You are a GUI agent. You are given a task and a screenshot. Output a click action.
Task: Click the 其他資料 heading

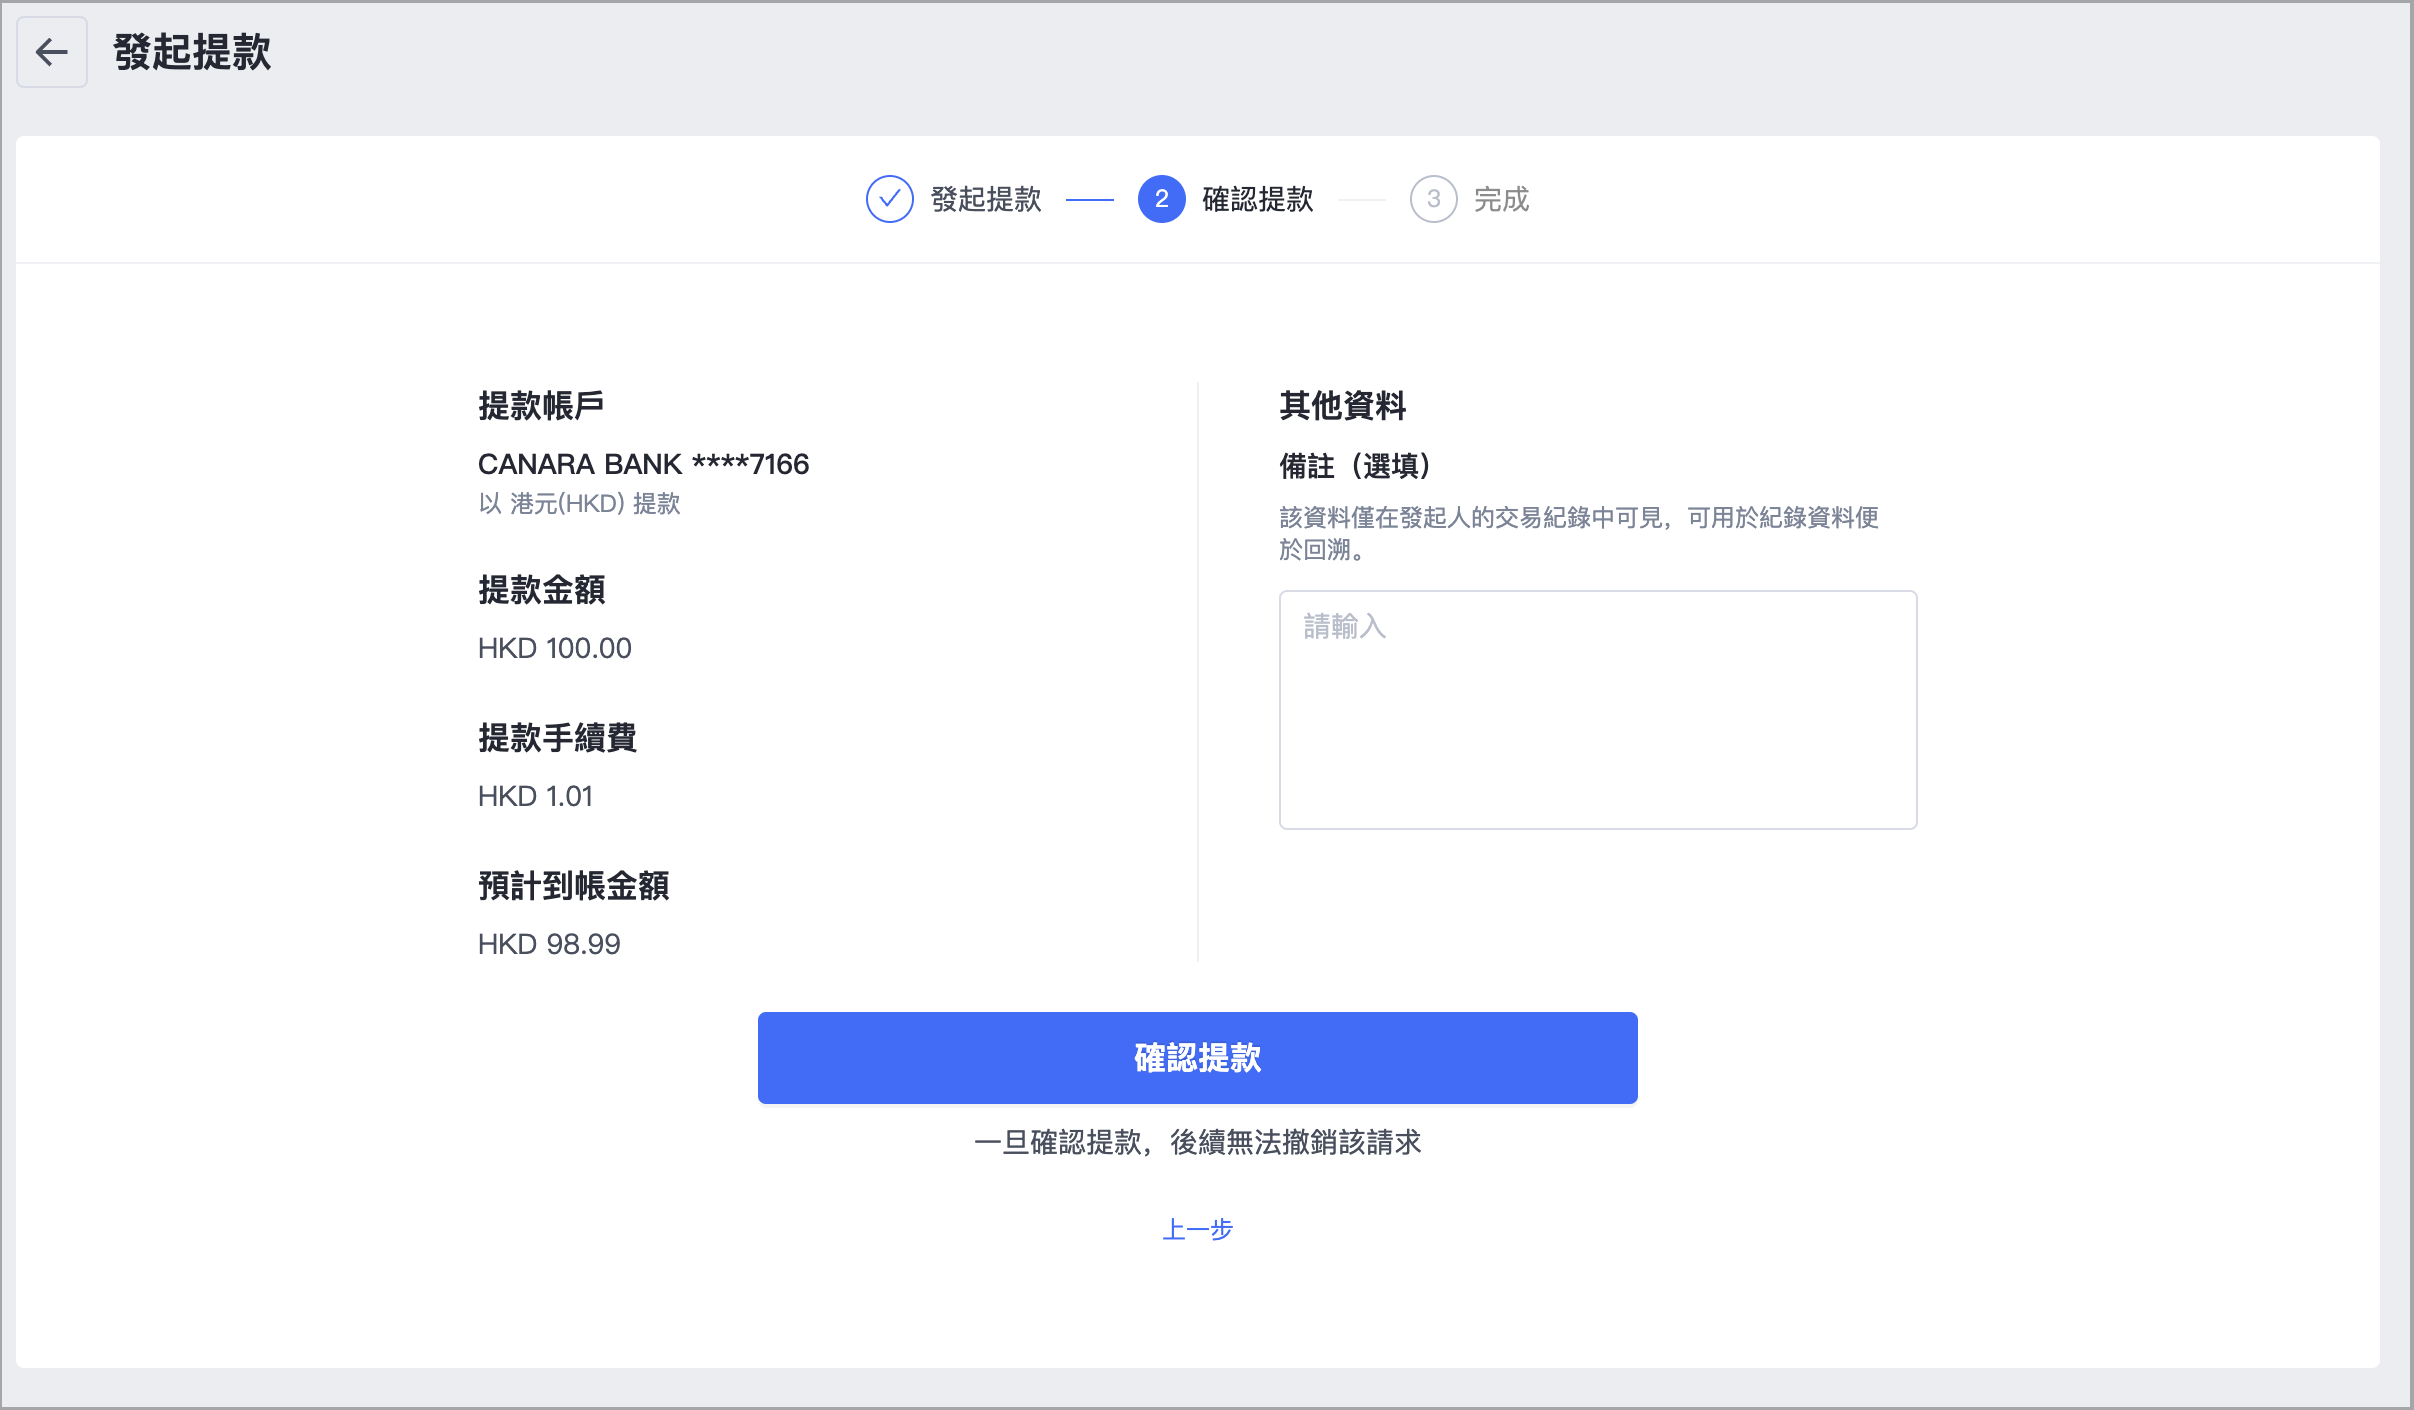pos(1343,405)
